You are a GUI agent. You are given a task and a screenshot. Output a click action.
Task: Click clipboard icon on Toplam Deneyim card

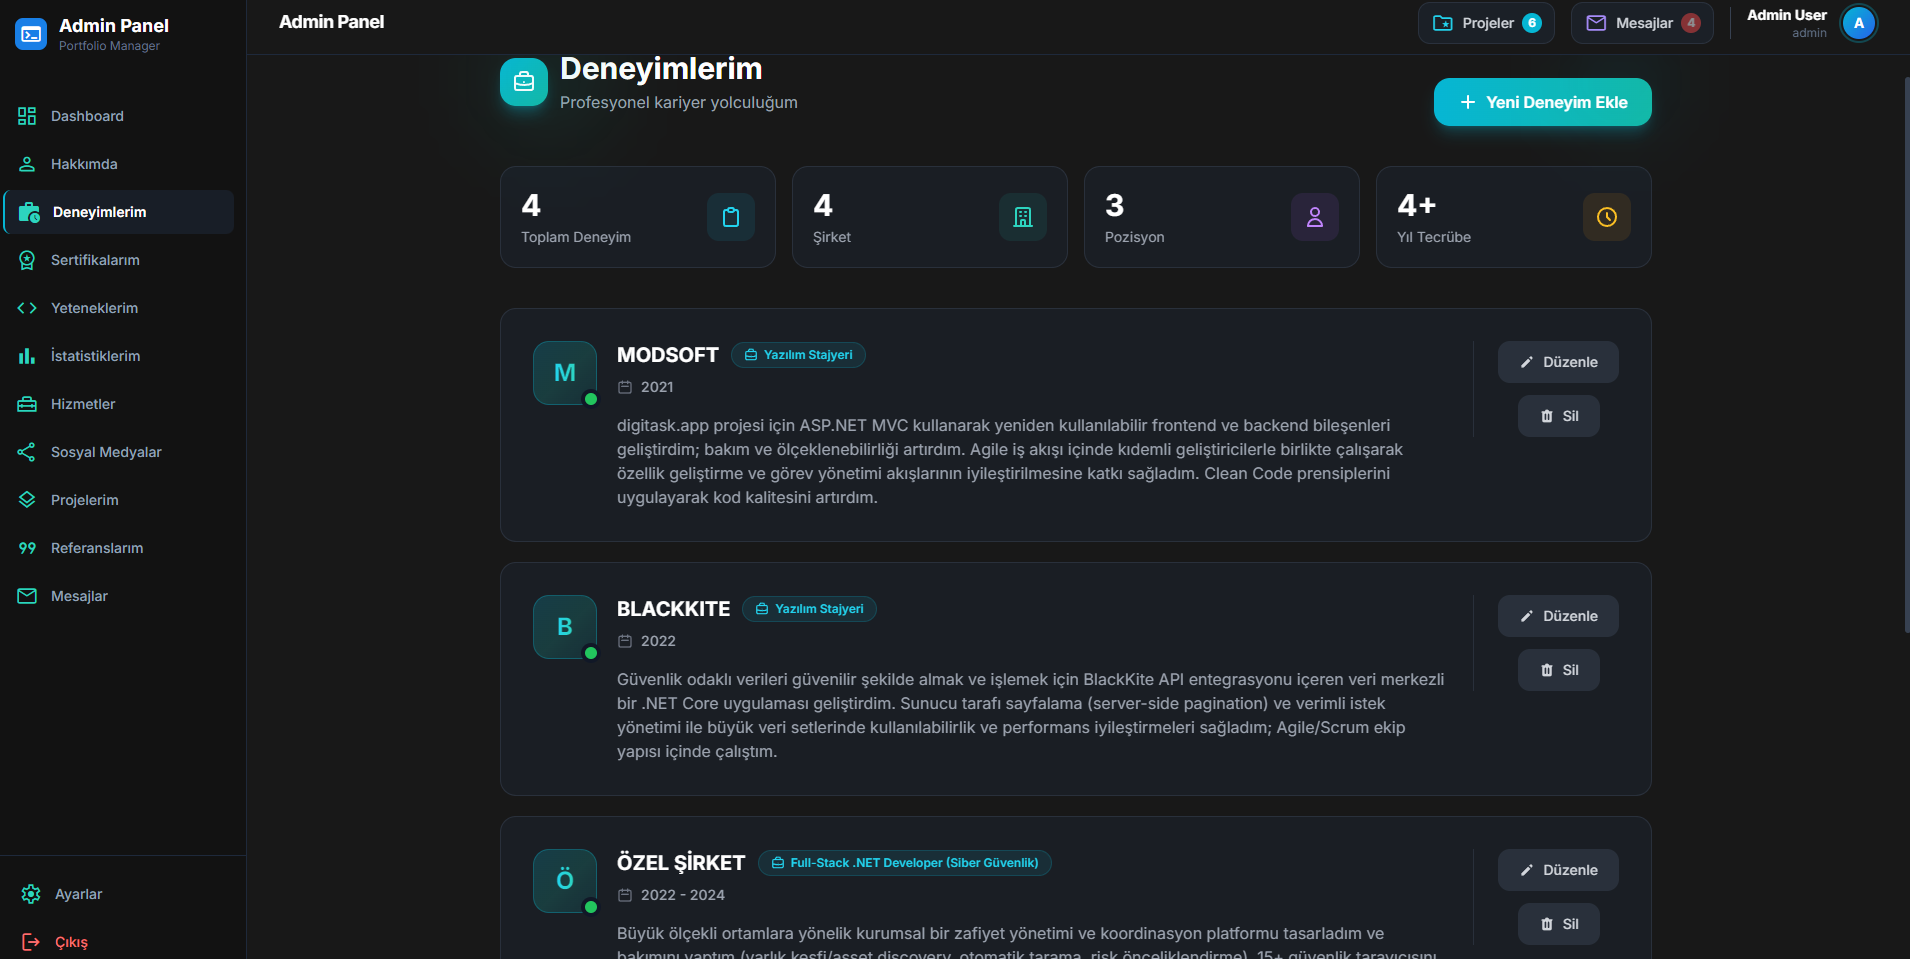point(731,217)
